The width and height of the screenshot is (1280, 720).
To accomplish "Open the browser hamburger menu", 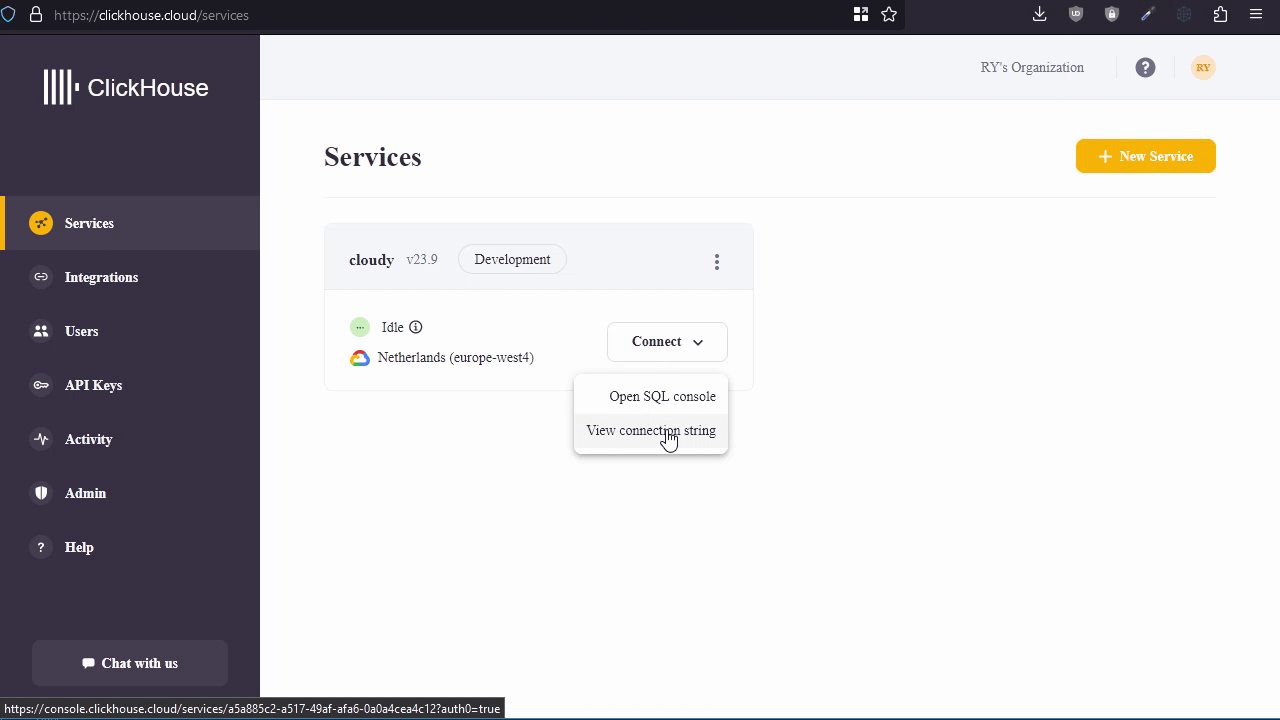I will point(1256,14).
